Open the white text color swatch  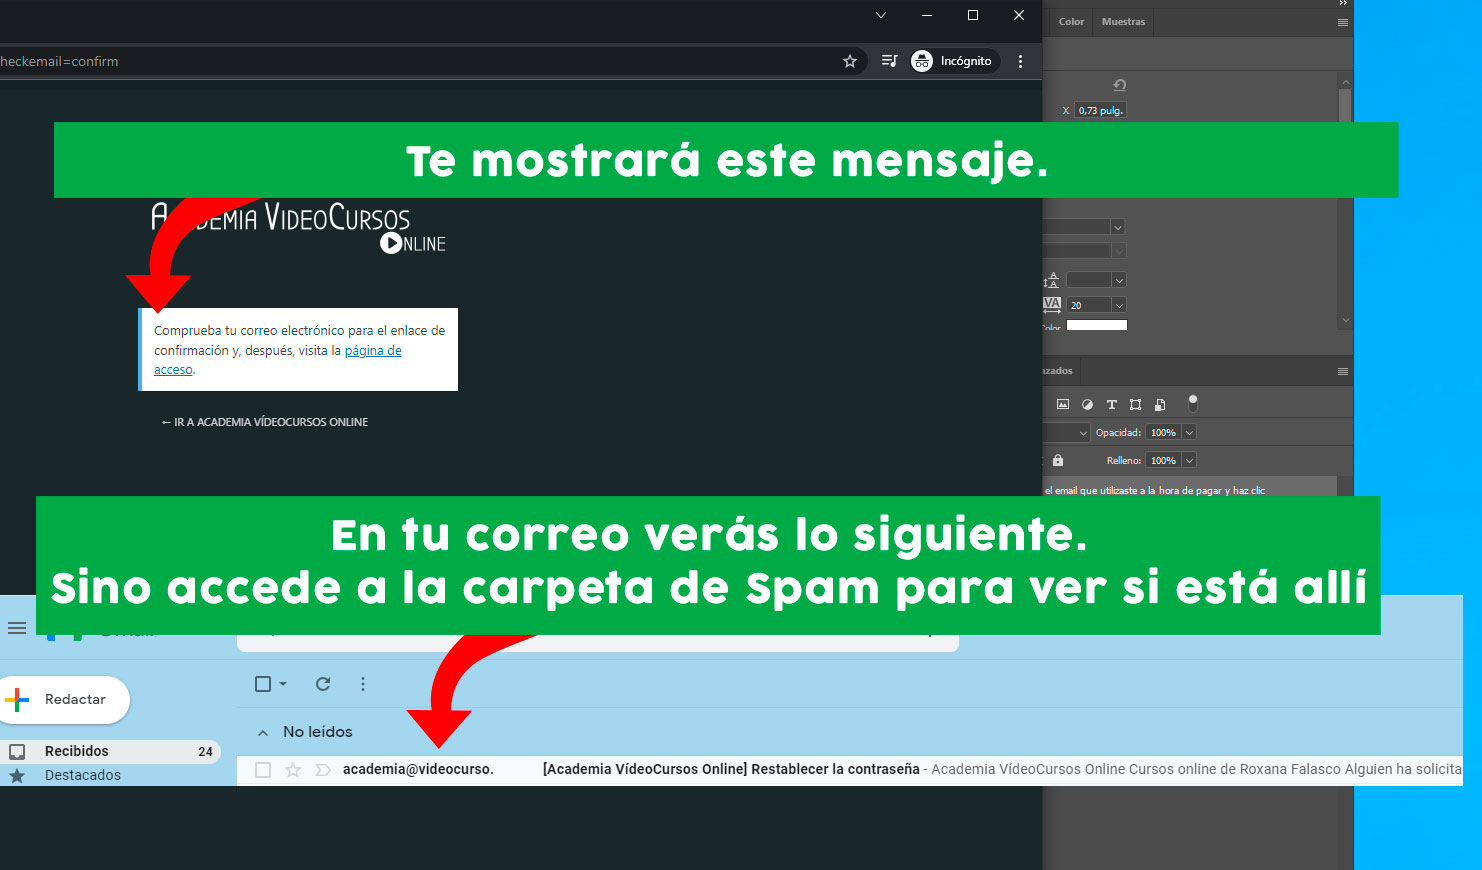pos(1097,325)
